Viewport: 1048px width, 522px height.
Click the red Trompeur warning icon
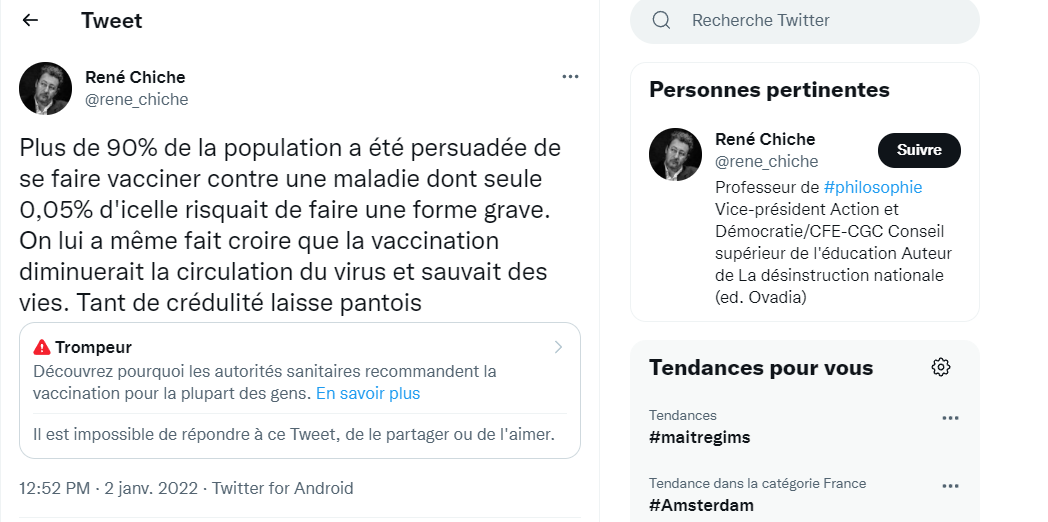tap(42, 347)
